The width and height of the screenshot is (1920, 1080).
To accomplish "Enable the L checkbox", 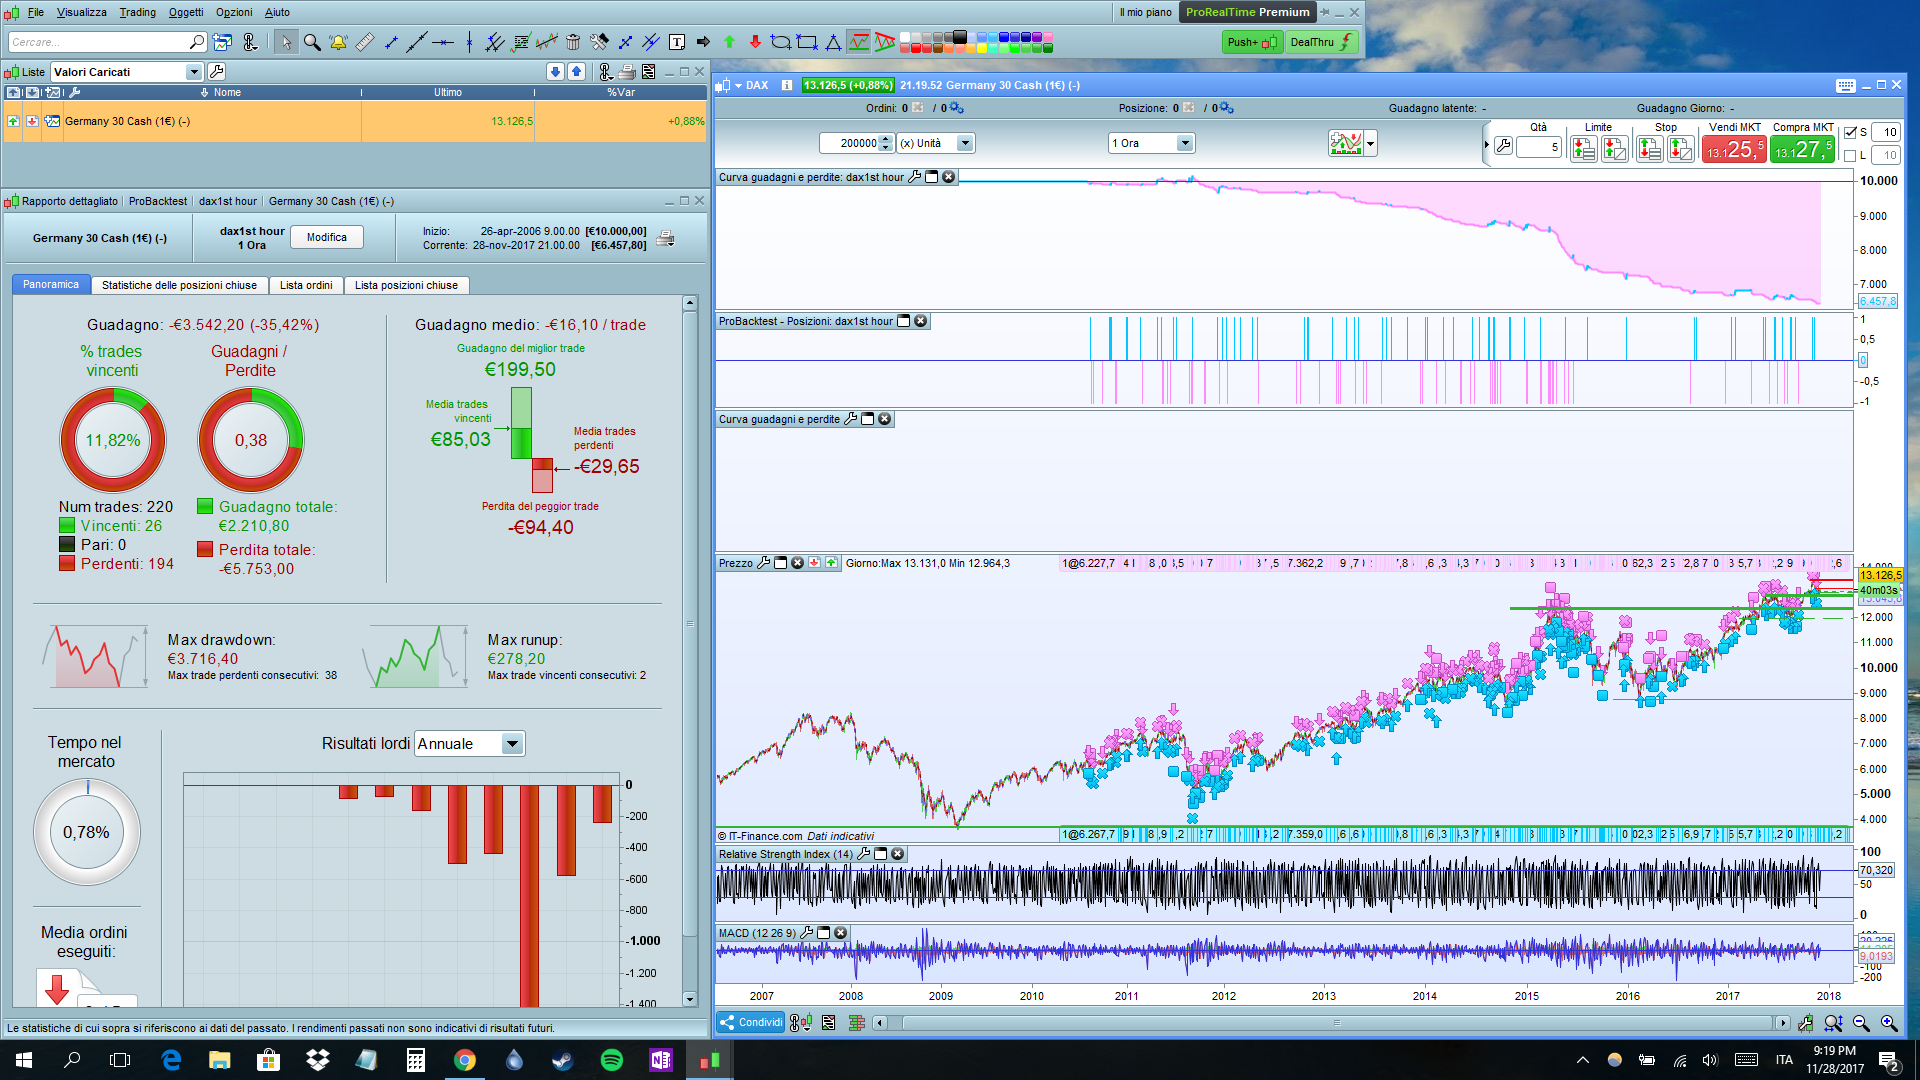I will point(1850,155).
